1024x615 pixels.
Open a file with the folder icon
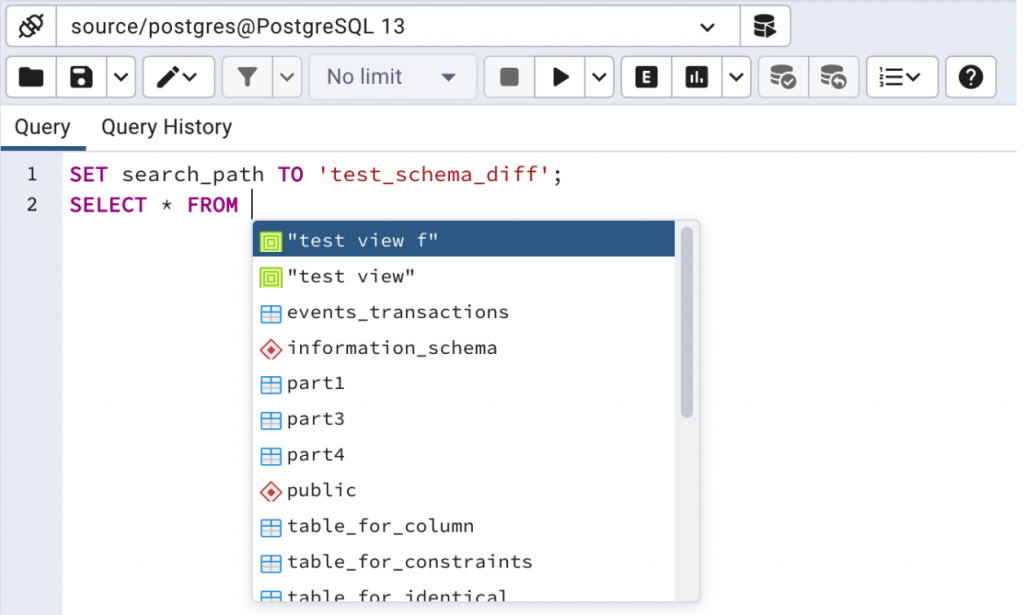pyautogui.click(x=31, y=77)
